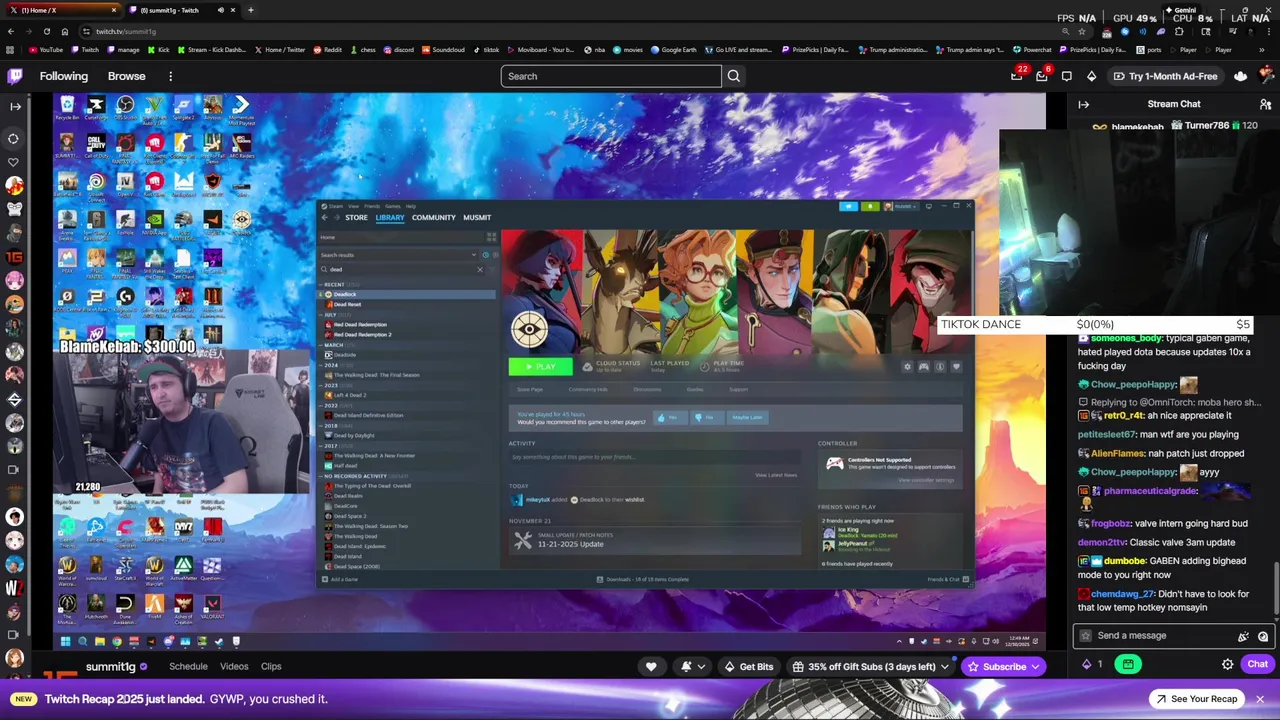This screenshot has width=1280, height=720.
Task: Expand Subscribe button options
Action: pos(1036,667)
